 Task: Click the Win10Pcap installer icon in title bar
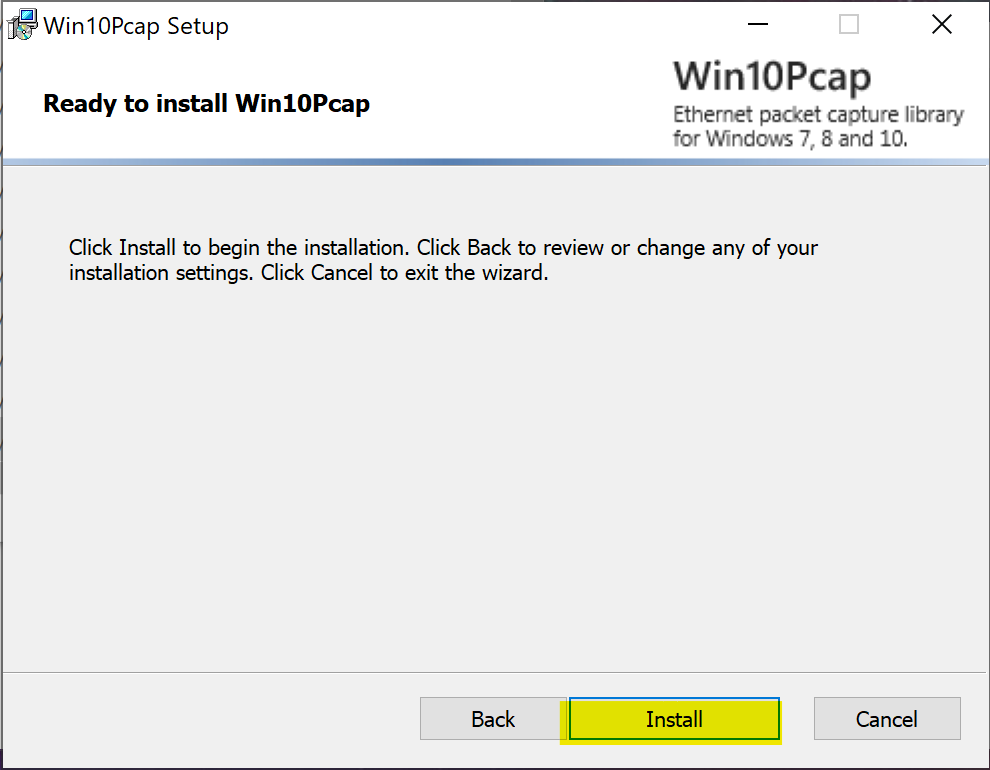point(22,25)
